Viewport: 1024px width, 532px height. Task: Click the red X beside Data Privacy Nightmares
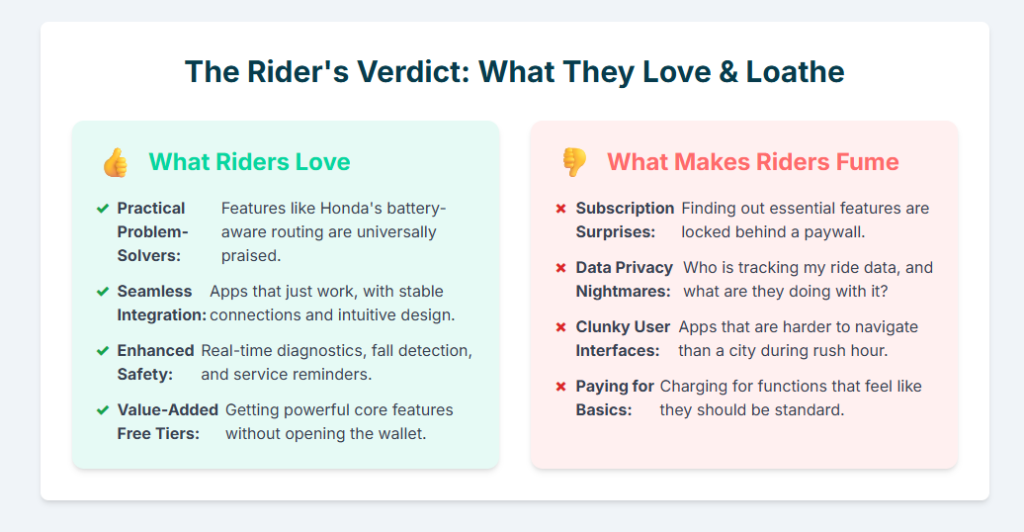[x=561, y=268]
